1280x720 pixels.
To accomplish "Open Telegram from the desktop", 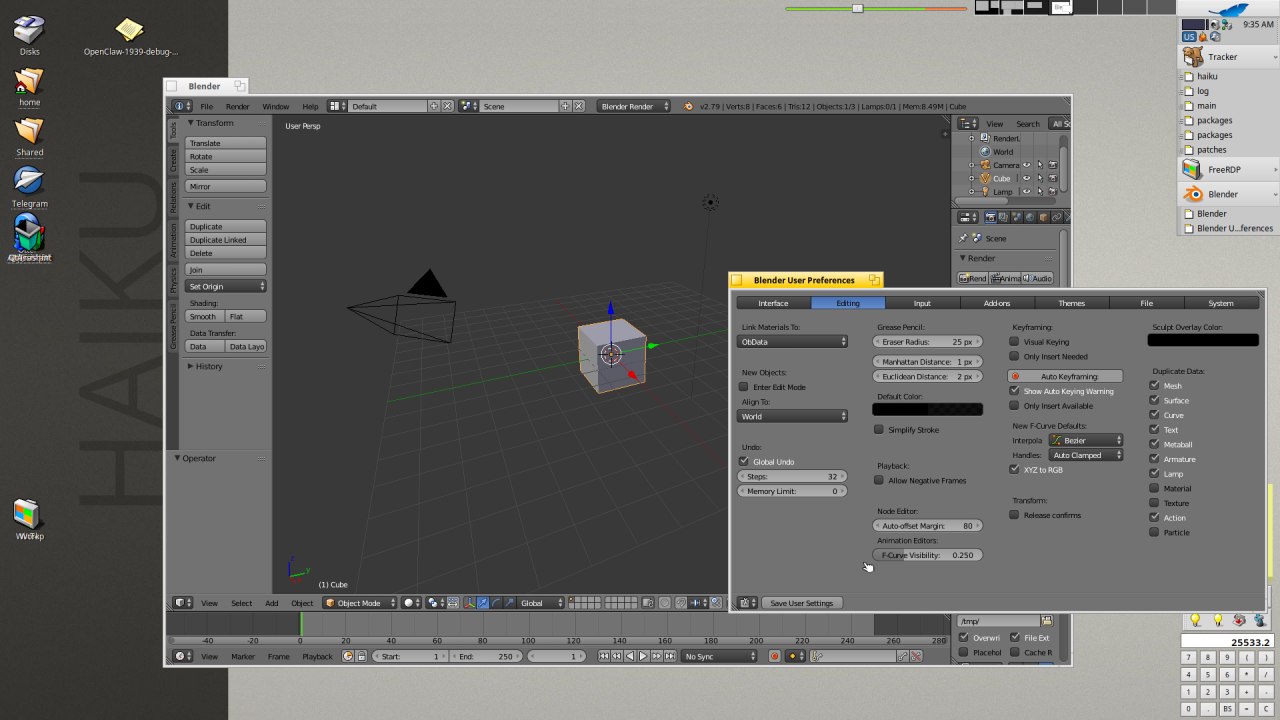I will 29,186.
